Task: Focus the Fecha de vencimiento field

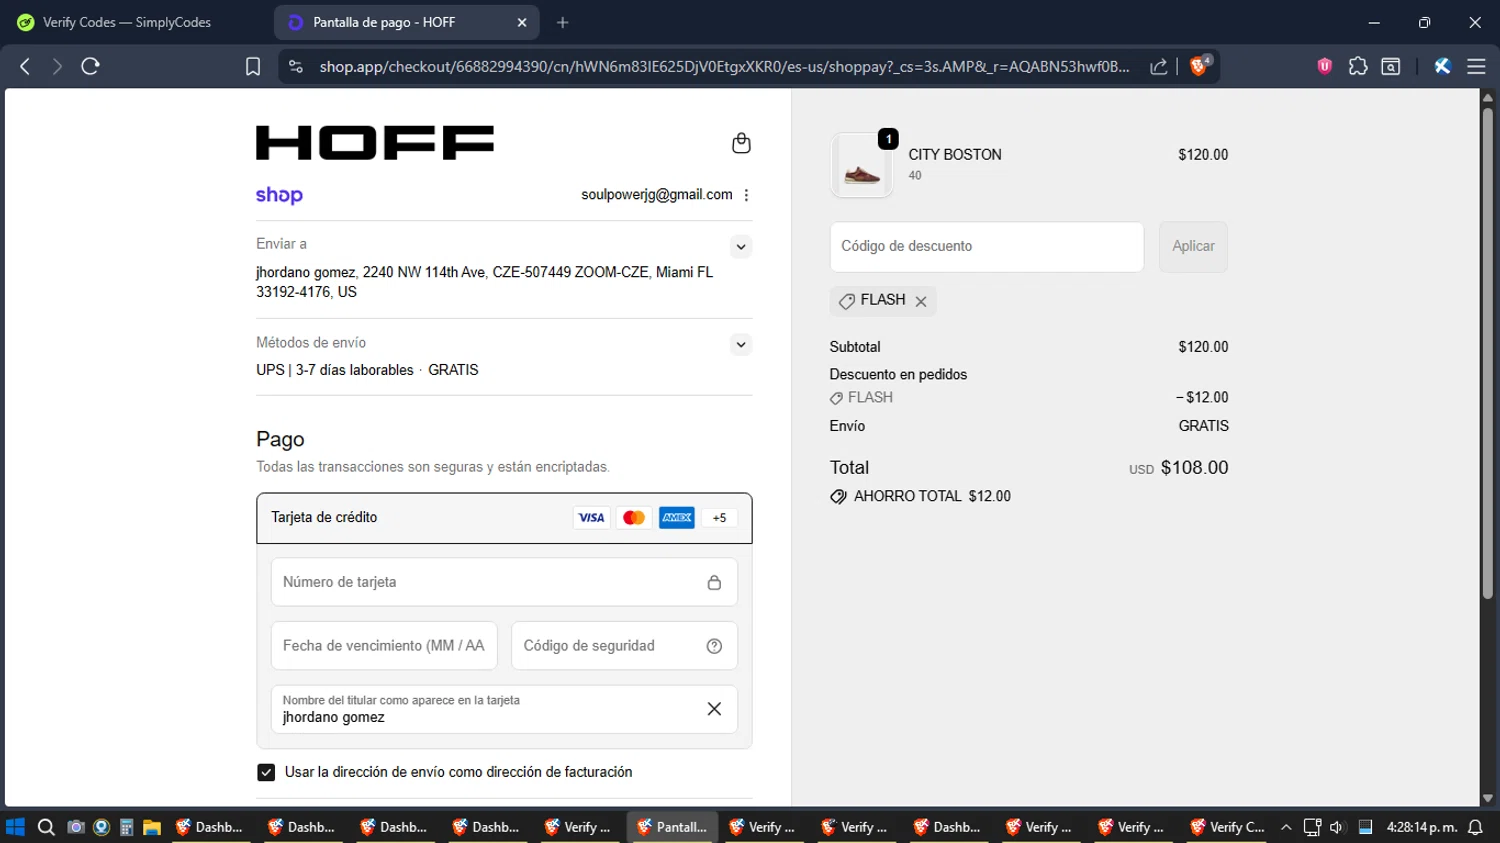Action: 384,646
